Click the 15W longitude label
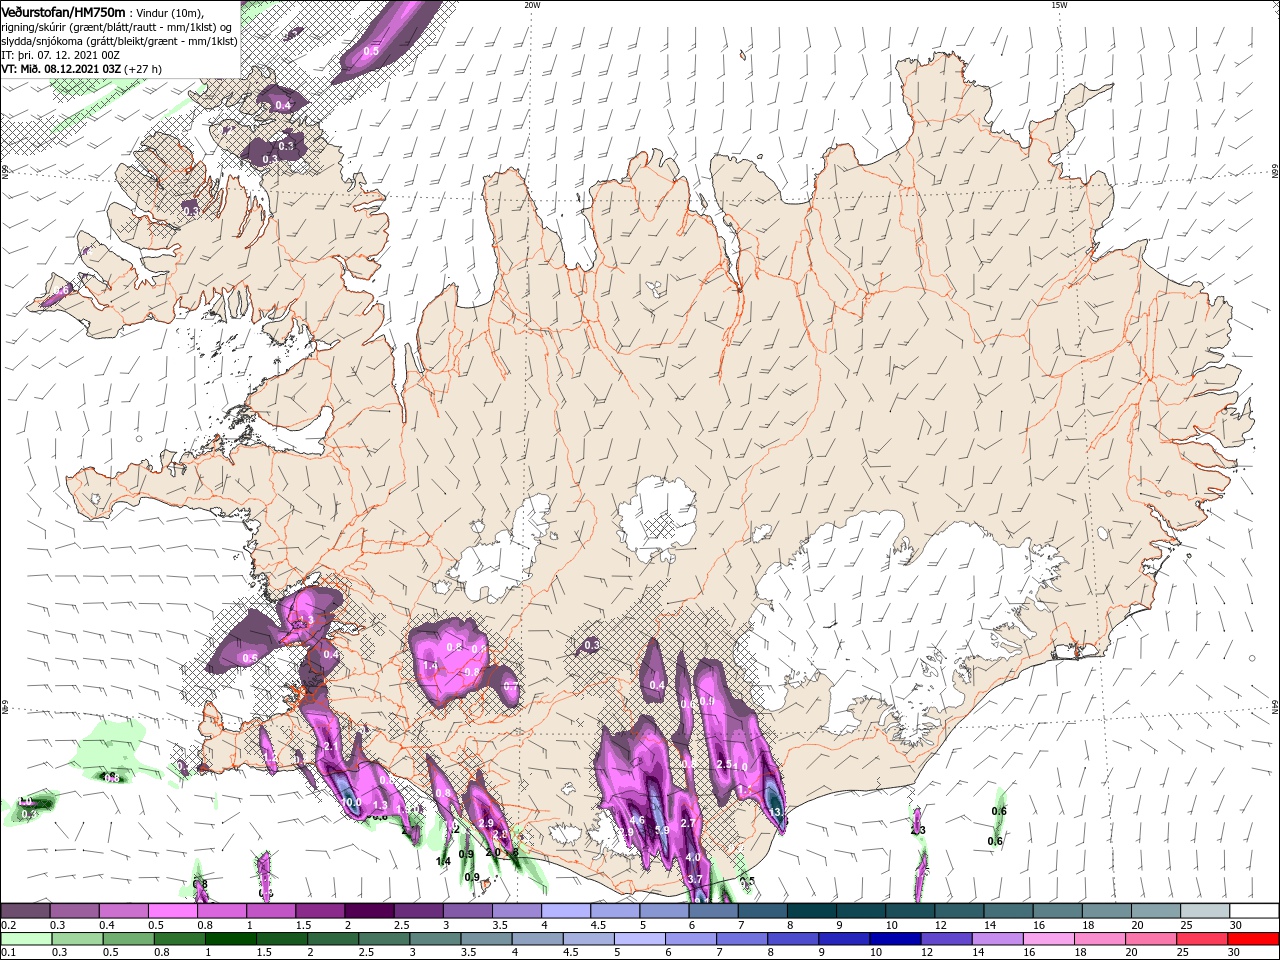 (1059, 5)
